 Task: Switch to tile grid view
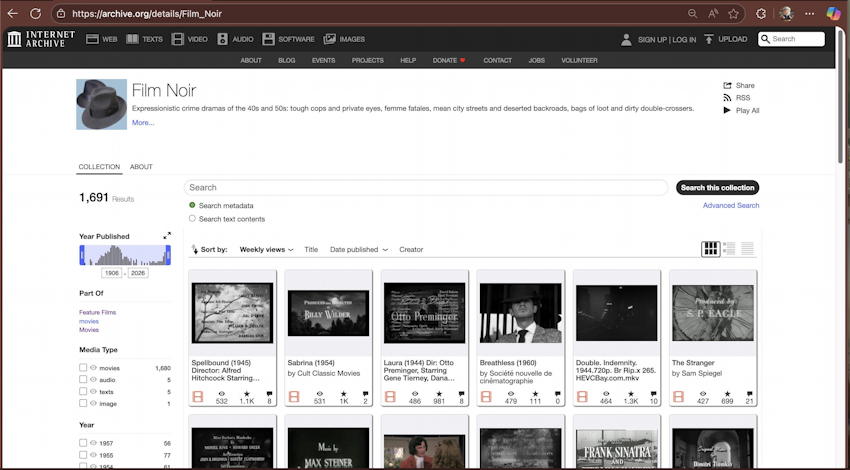pyautogui.click(x=710, y=249)
